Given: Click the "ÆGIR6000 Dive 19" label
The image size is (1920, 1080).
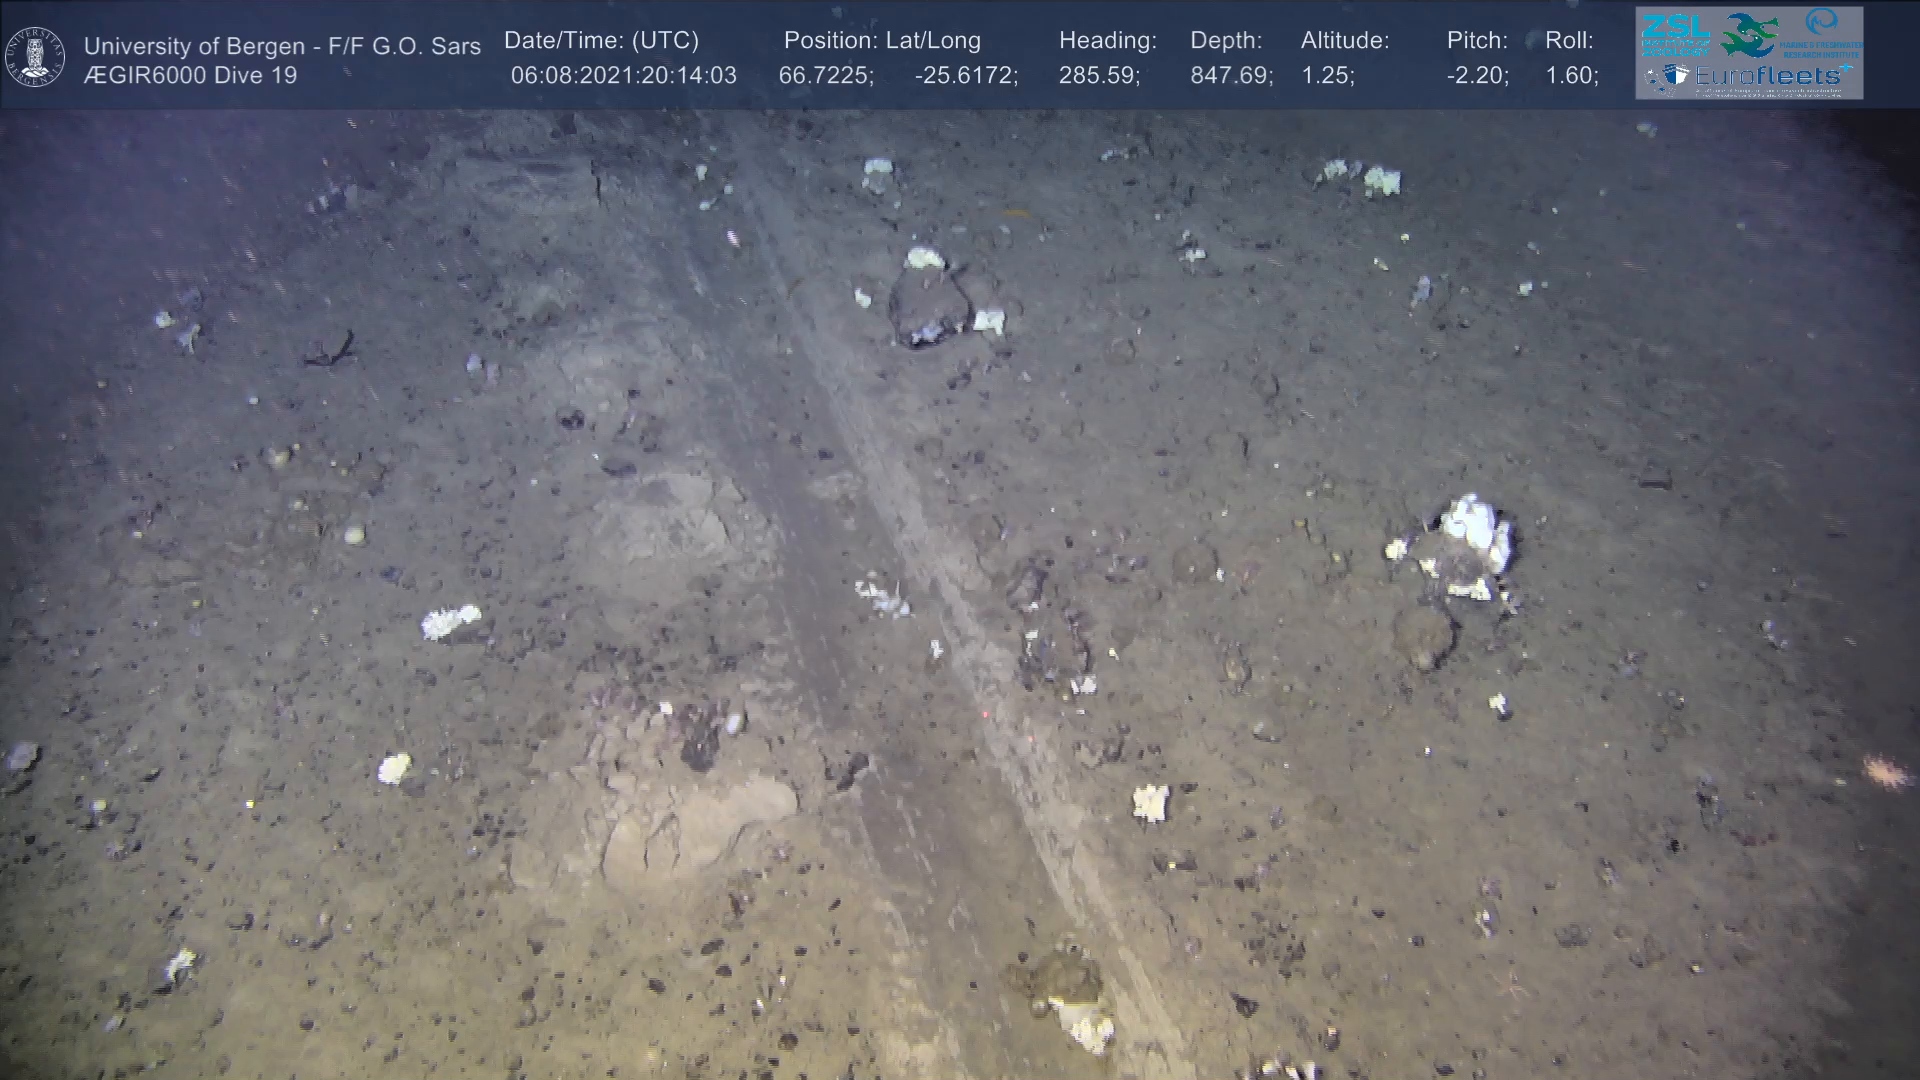Looking at the screenshot, I should pos(190,76).
